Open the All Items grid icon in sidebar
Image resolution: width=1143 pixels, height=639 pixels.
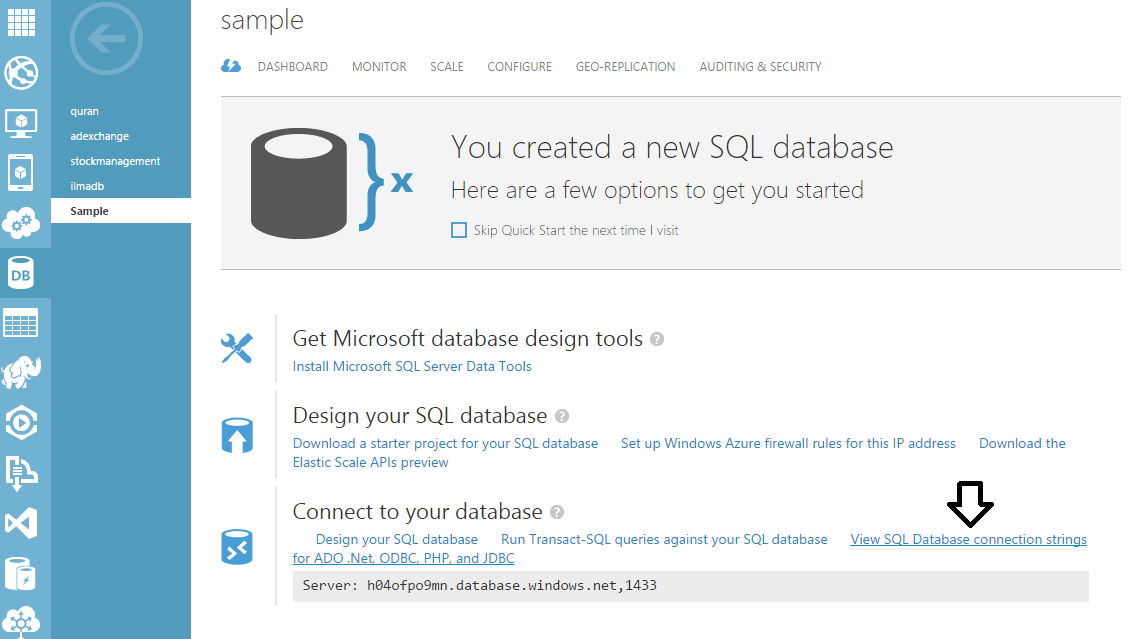pyautogui.click(x=22, y=21)
